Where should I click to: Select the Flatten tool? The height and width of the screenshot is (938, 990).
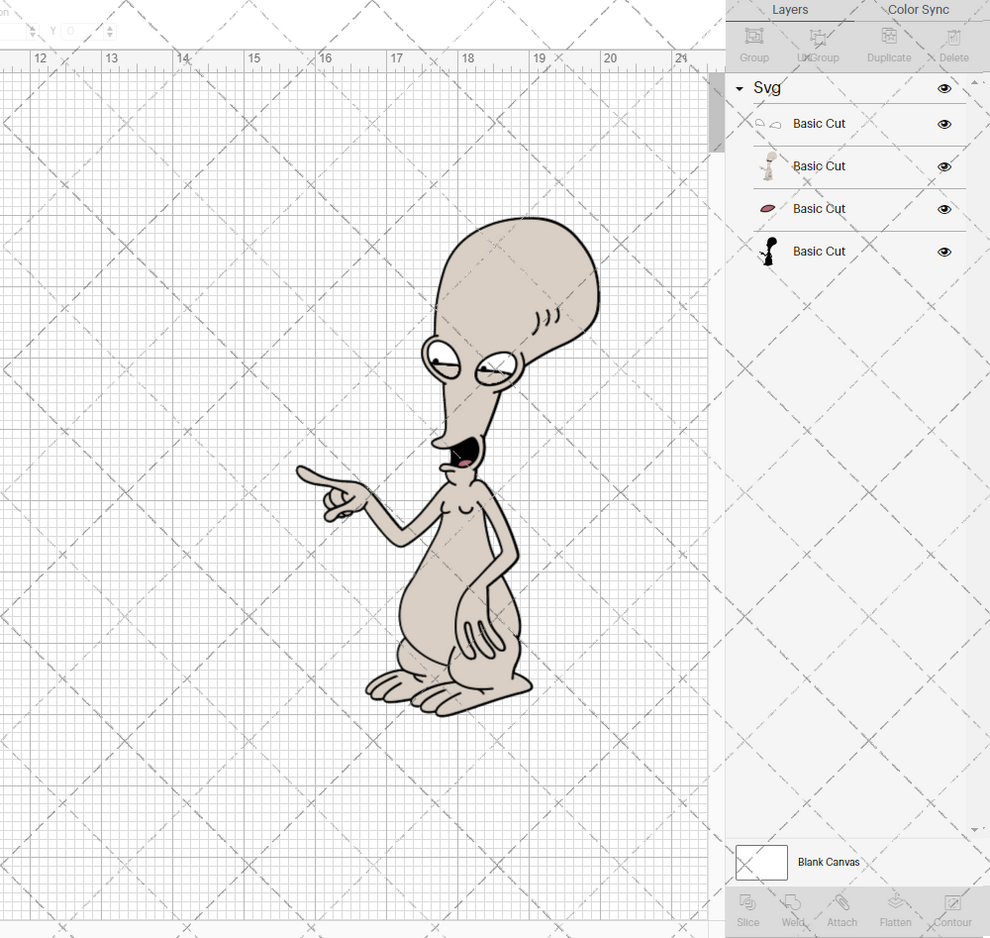pos(895,910)
